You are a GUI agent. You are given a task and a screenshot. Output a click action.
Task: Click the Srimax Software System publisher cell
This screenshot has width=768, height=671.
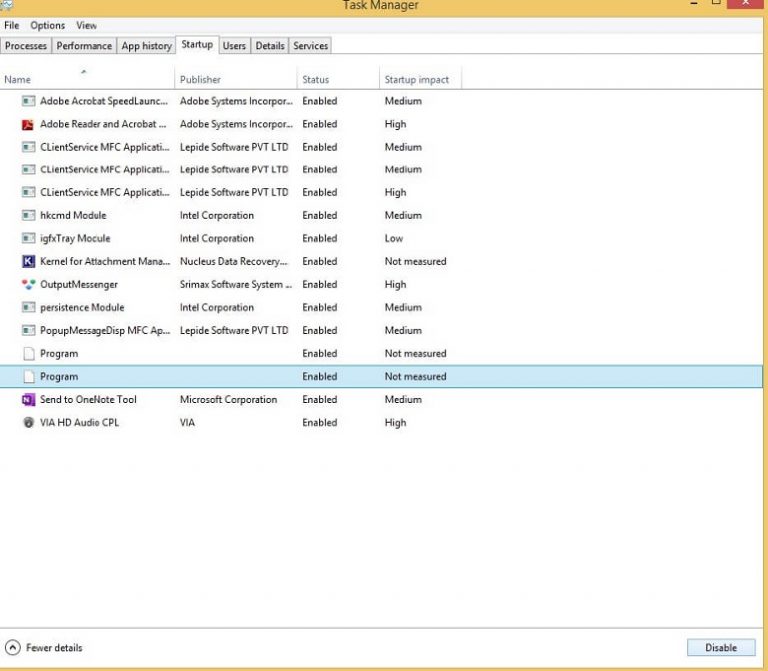click(236, 285)
